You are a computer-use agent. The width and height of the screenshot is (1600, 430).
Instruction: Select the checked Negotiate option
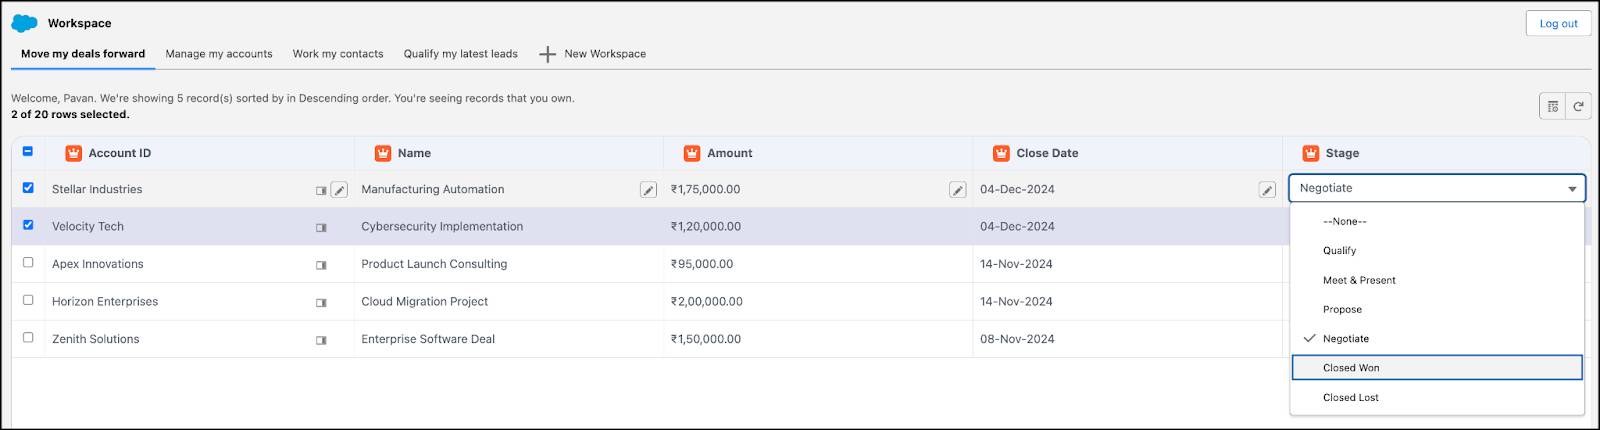[1437, 339]
